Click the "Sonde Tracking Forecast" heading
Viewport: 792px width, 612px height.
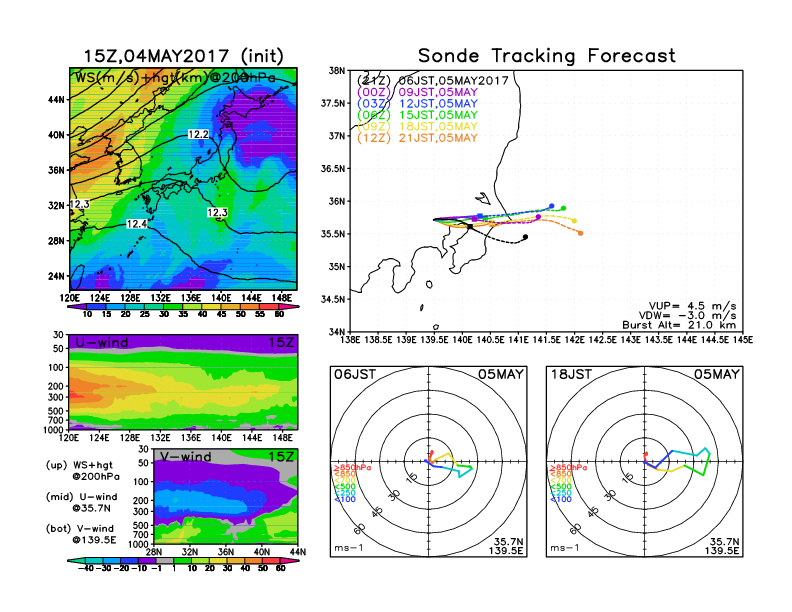click(547, 56)
